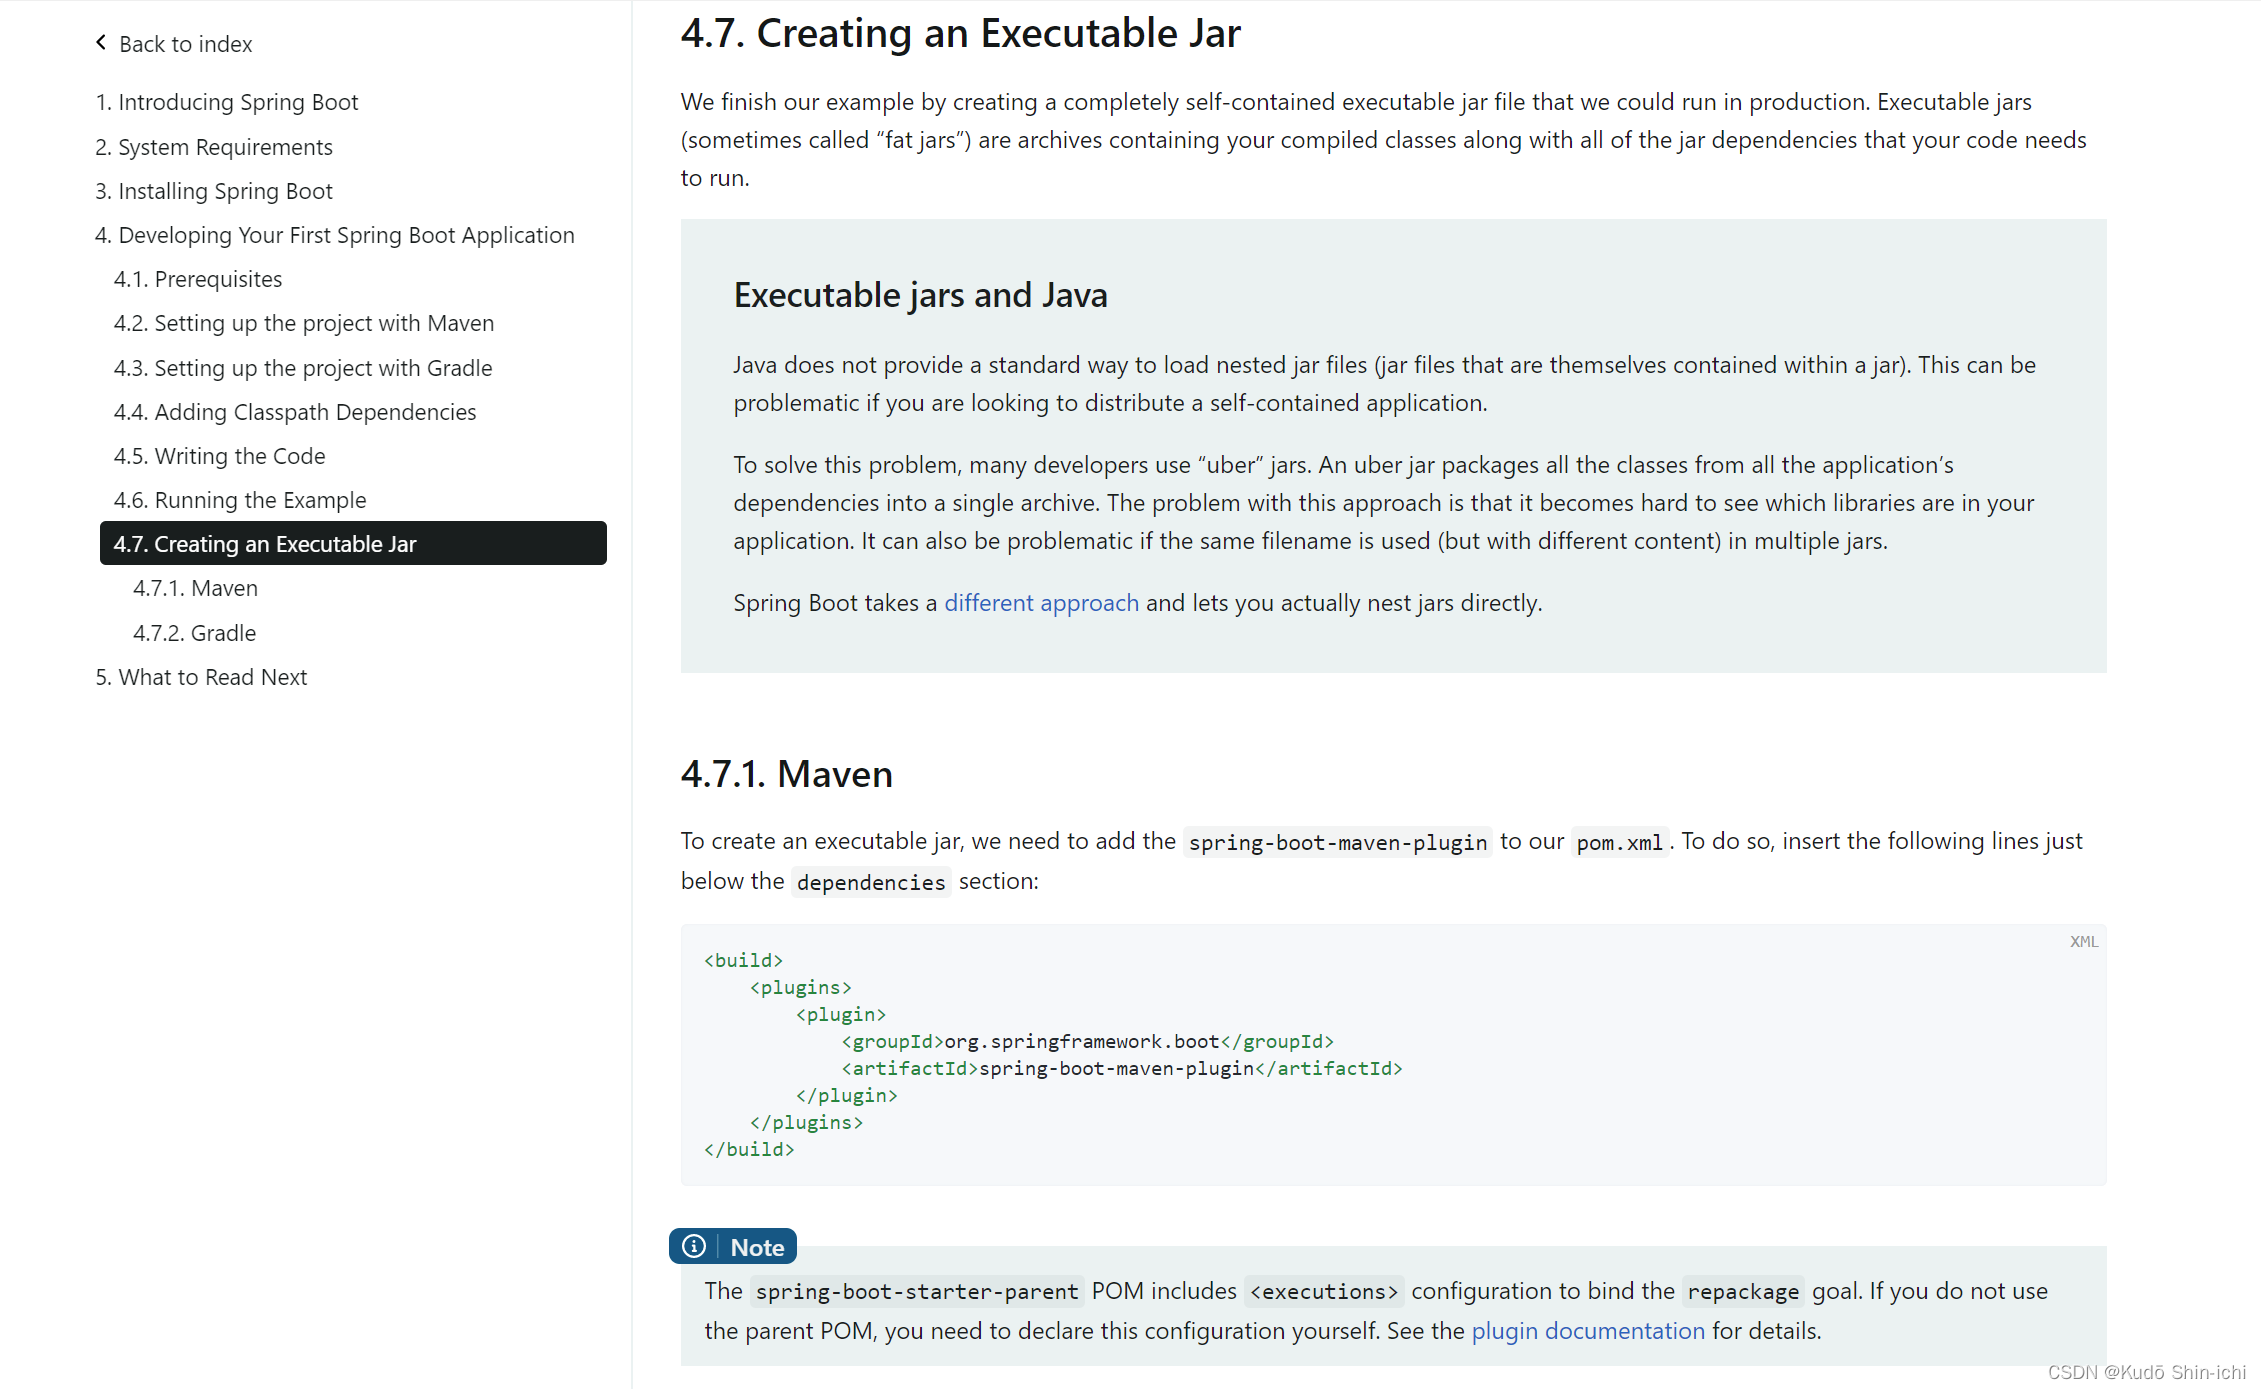Jump to 4.7.2. Gradle in sidebar
This screenshot has width=2261, height=1389.
[x=195, y=633]
